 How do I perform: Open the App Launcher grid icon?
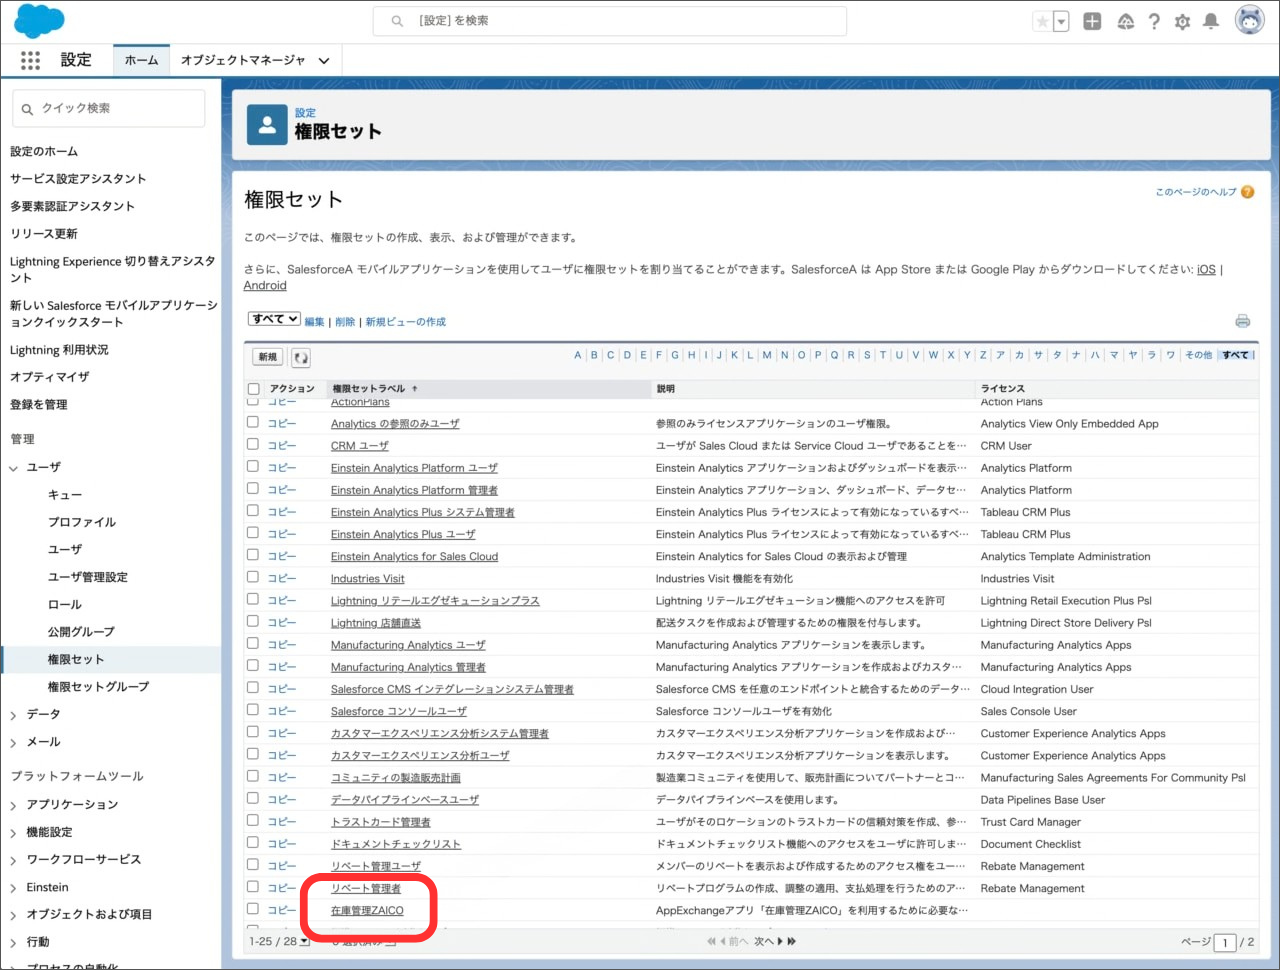pyautogui.click(x=30, y=60)
